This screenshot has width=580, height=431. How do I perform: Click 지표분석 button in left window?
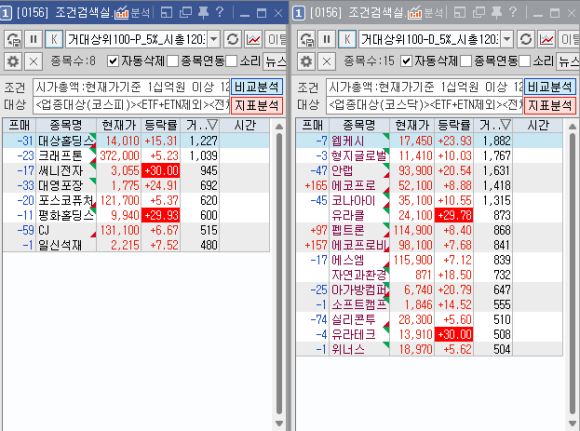257,105
